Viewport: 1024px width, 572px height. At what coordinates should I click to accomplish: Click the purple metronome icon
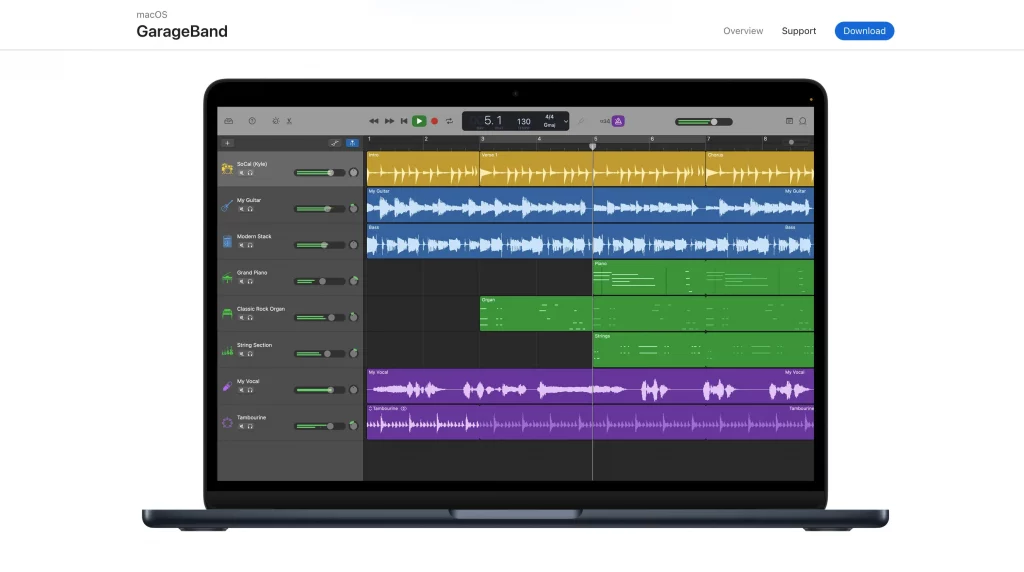(x=619, y=121)
